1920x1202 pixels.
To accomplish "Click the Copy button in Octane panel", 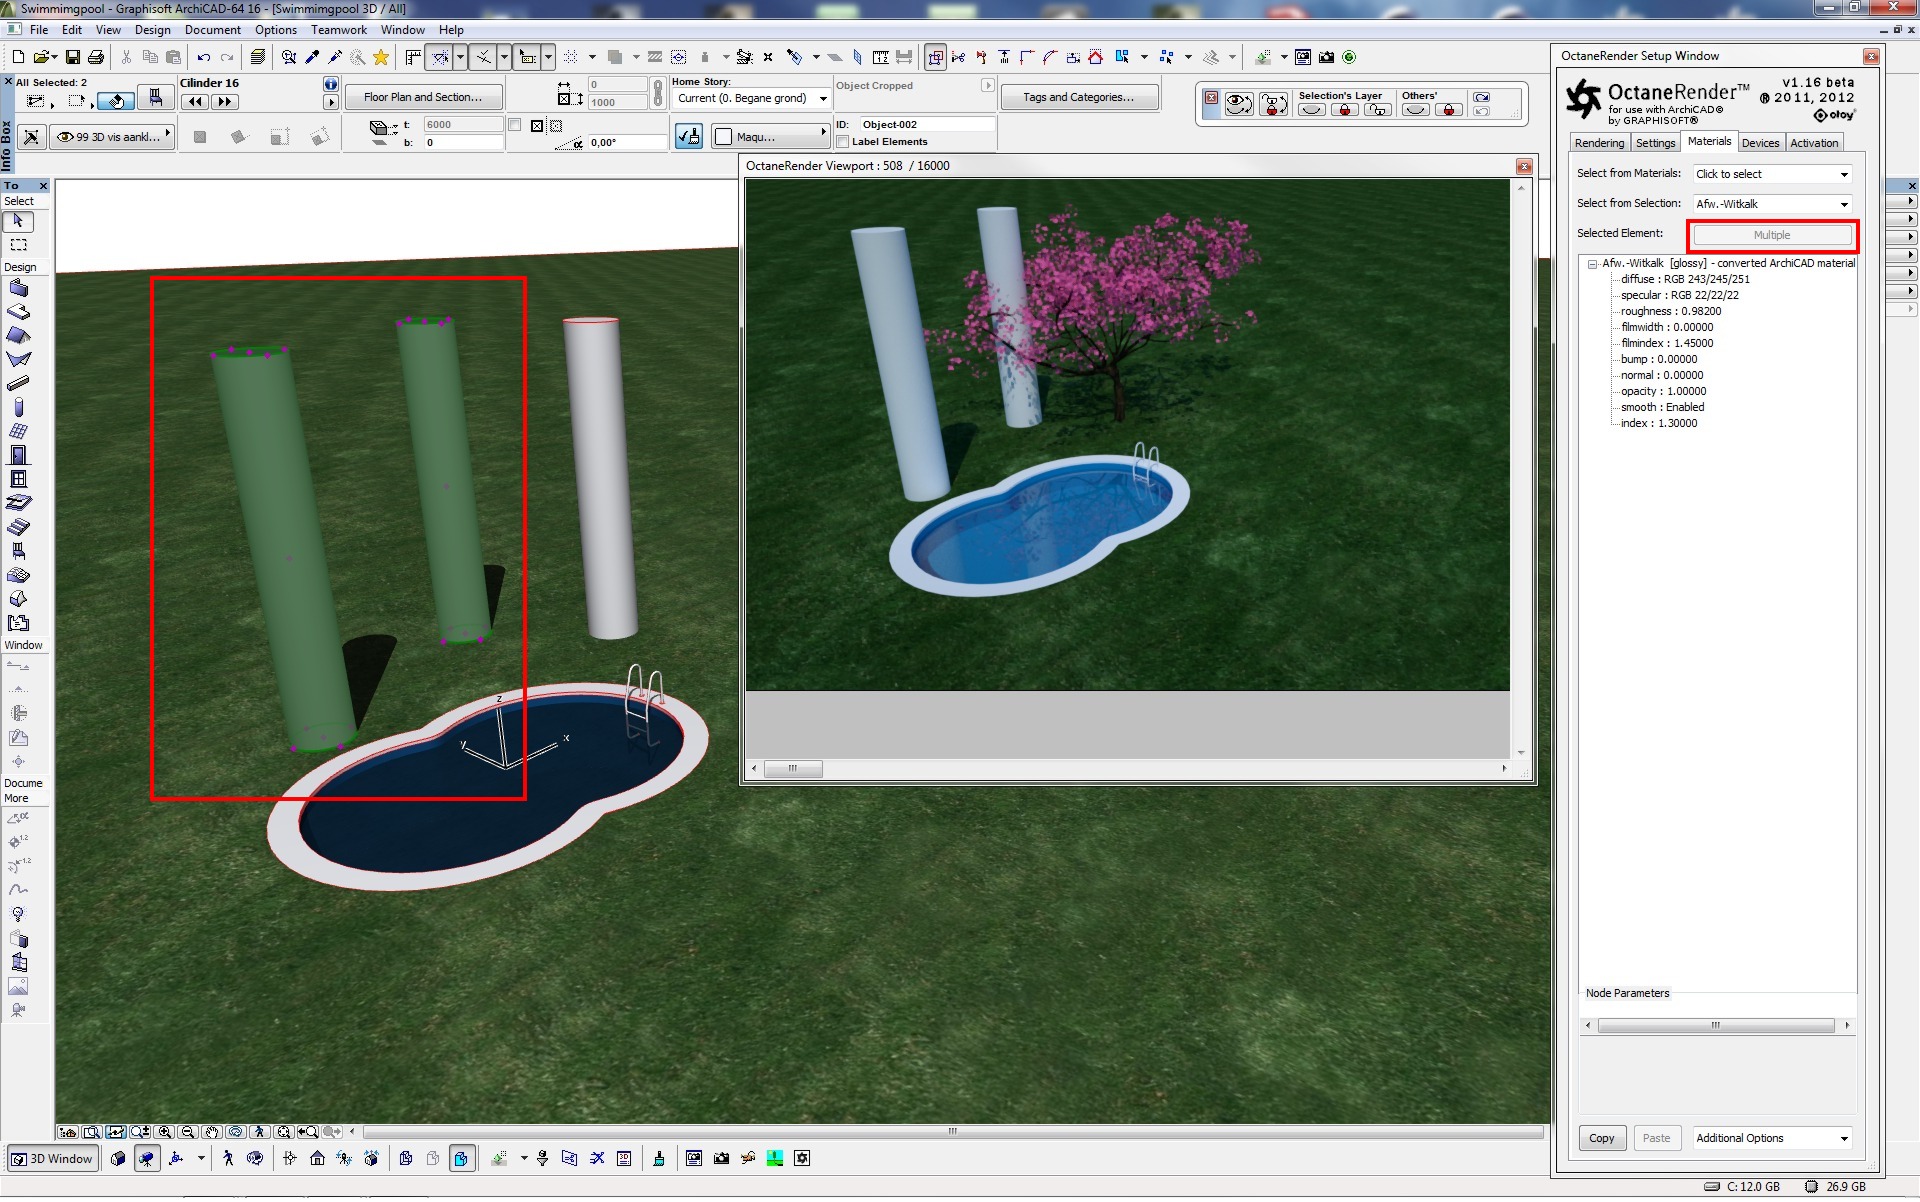I will (1601, 1139).
